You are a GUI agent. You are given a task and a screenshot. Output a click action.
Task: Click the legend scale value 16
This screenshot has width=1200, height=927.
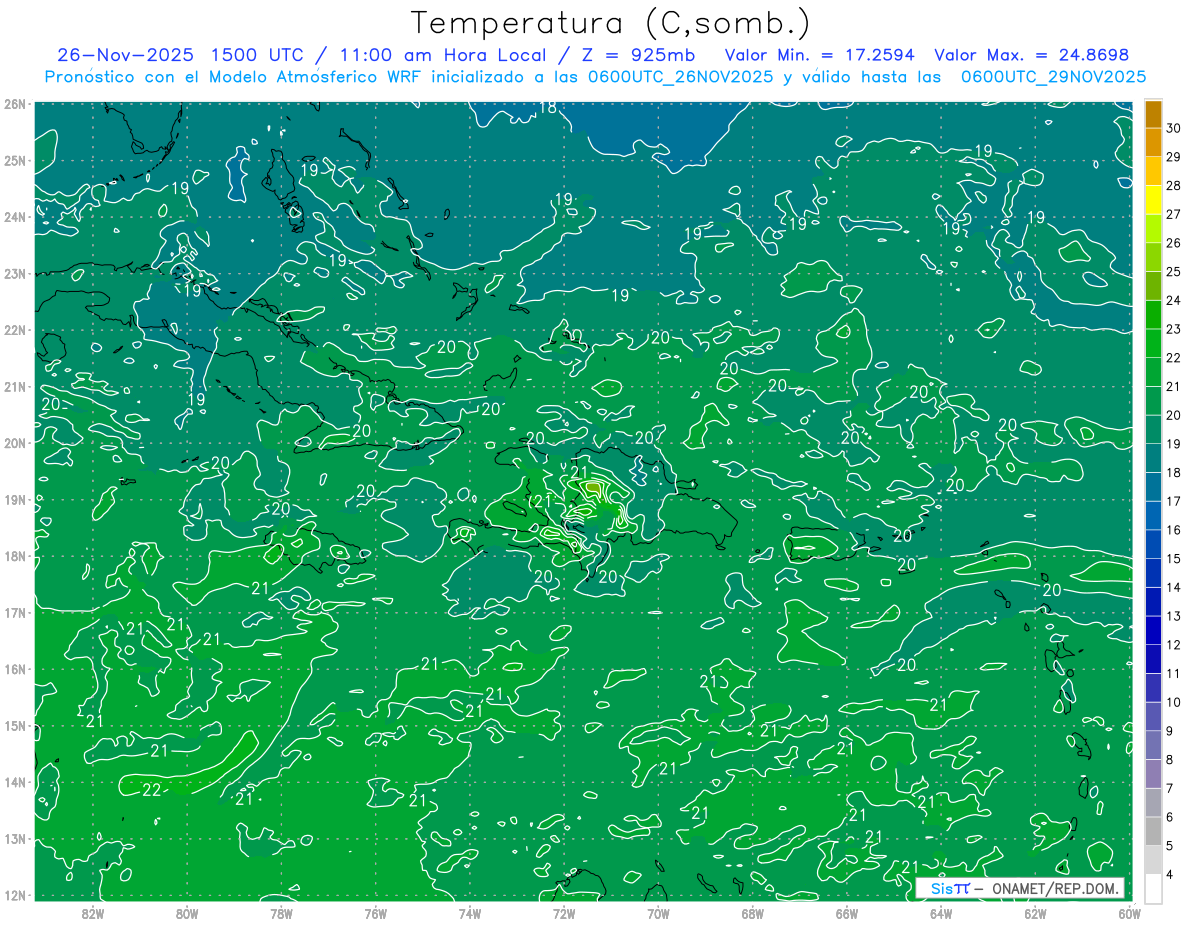pos(1174,530)
